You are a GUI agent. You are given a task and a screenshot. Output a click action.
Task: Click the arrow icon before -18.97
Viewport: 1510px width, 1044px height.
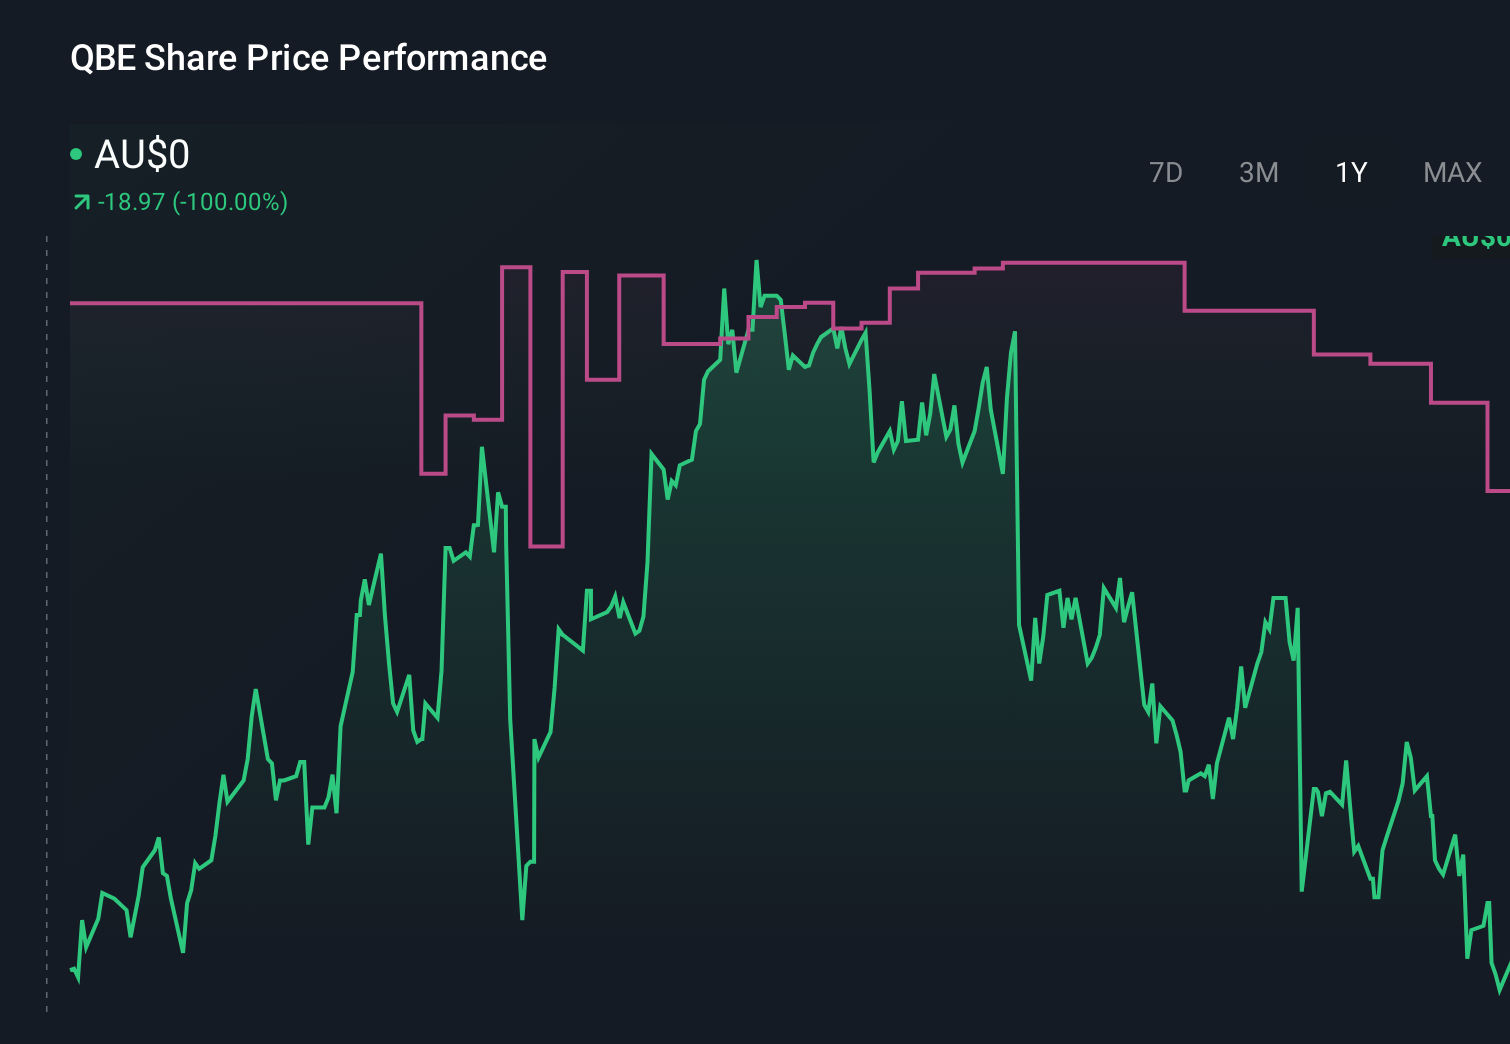point(81,203)
